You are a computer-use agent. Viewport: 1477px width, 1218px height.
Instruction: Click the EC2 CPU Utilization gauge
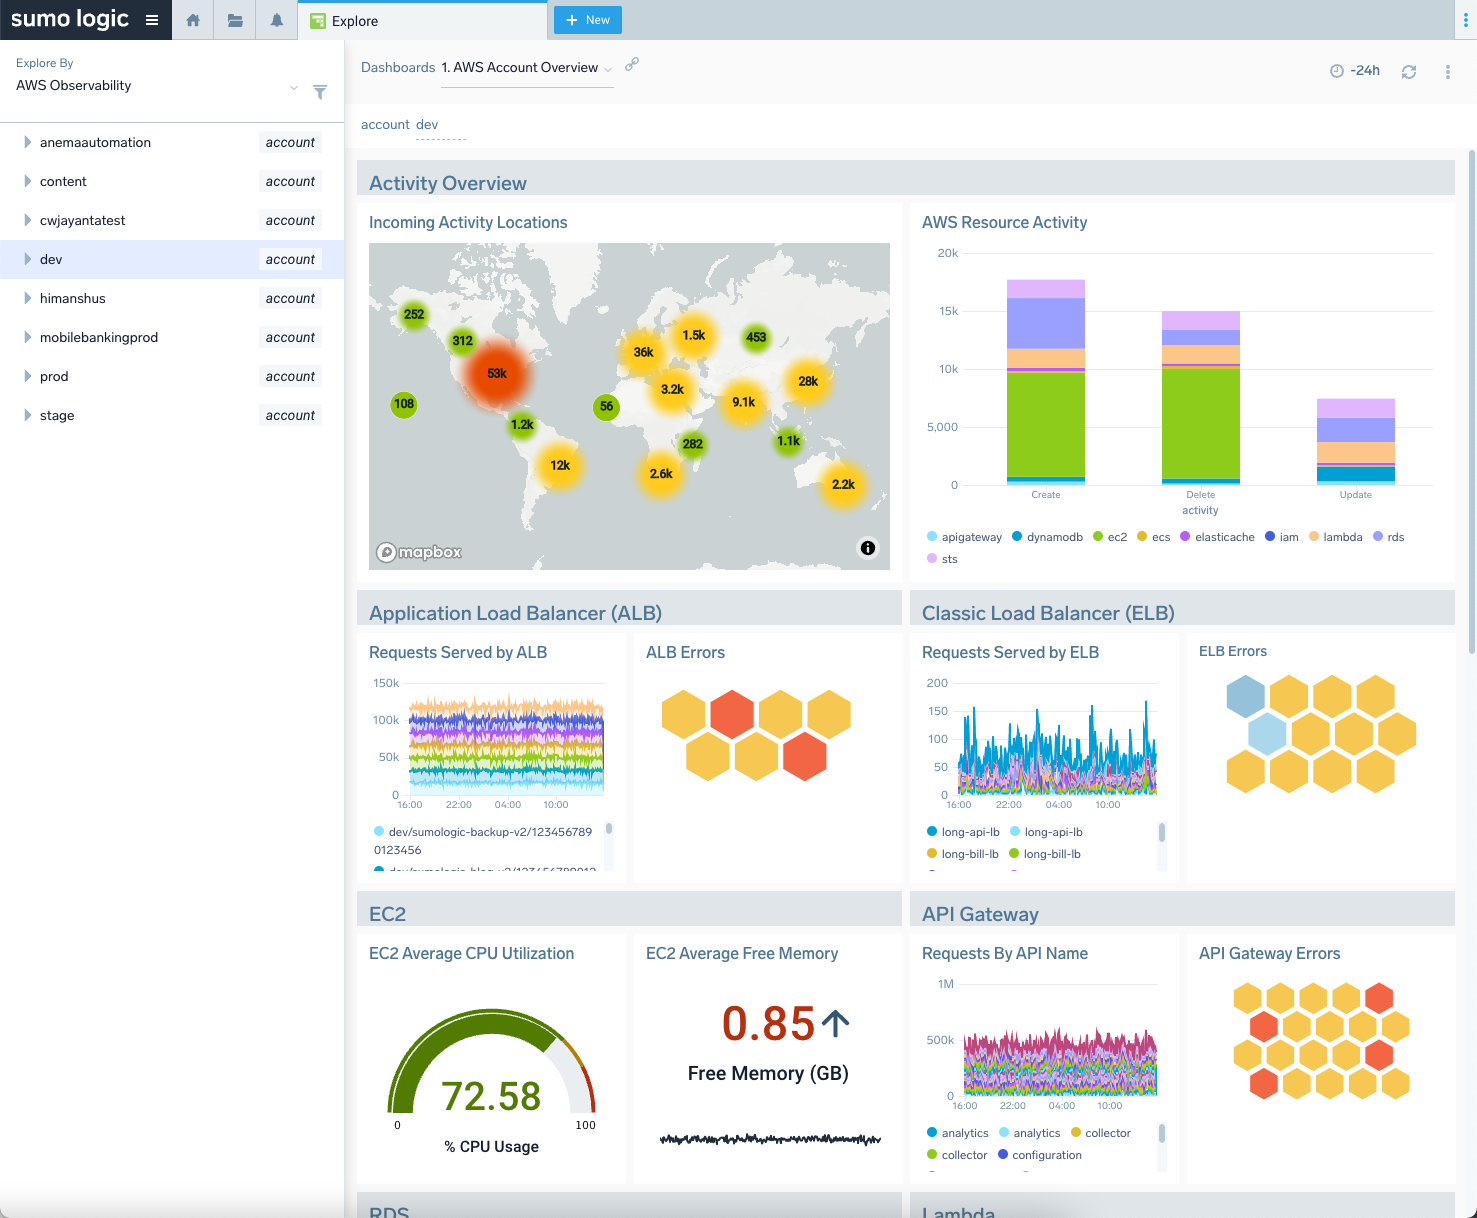tap(491, 1063)
